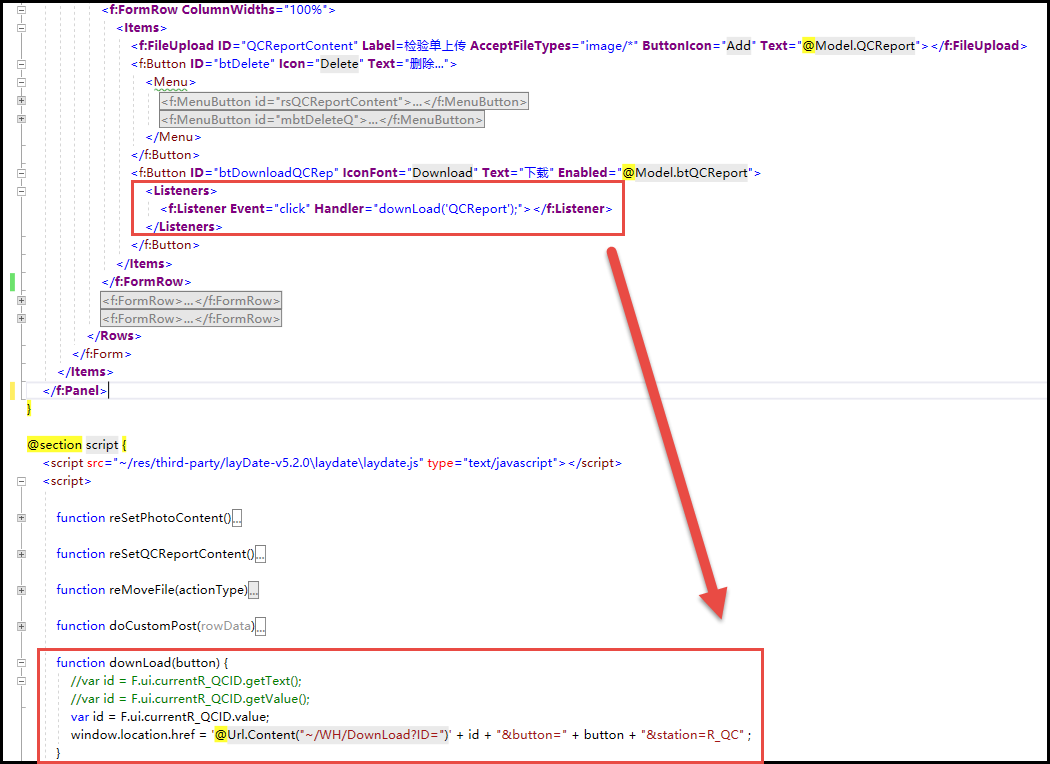Click the @section script directive
Screen dimensions: 1050x764
click(73, 445)
